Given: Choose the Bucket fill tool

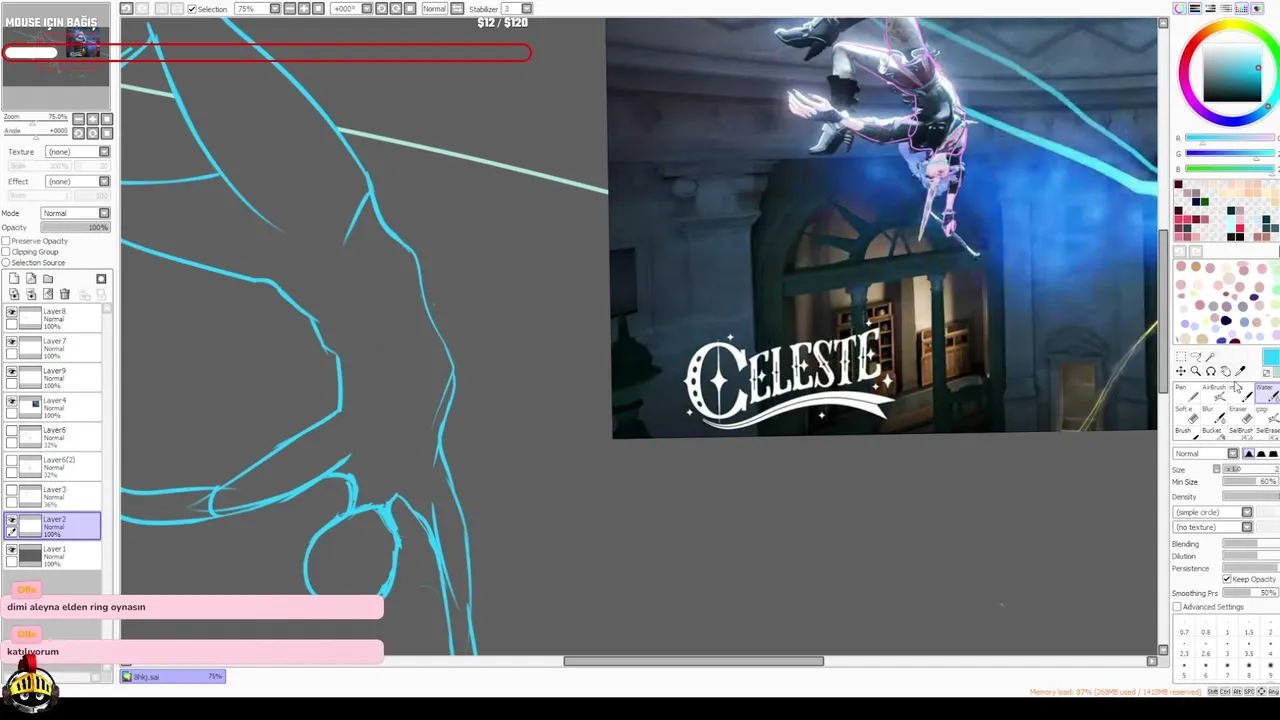Looking at the screenshot, I should (x=1213, y=433).
